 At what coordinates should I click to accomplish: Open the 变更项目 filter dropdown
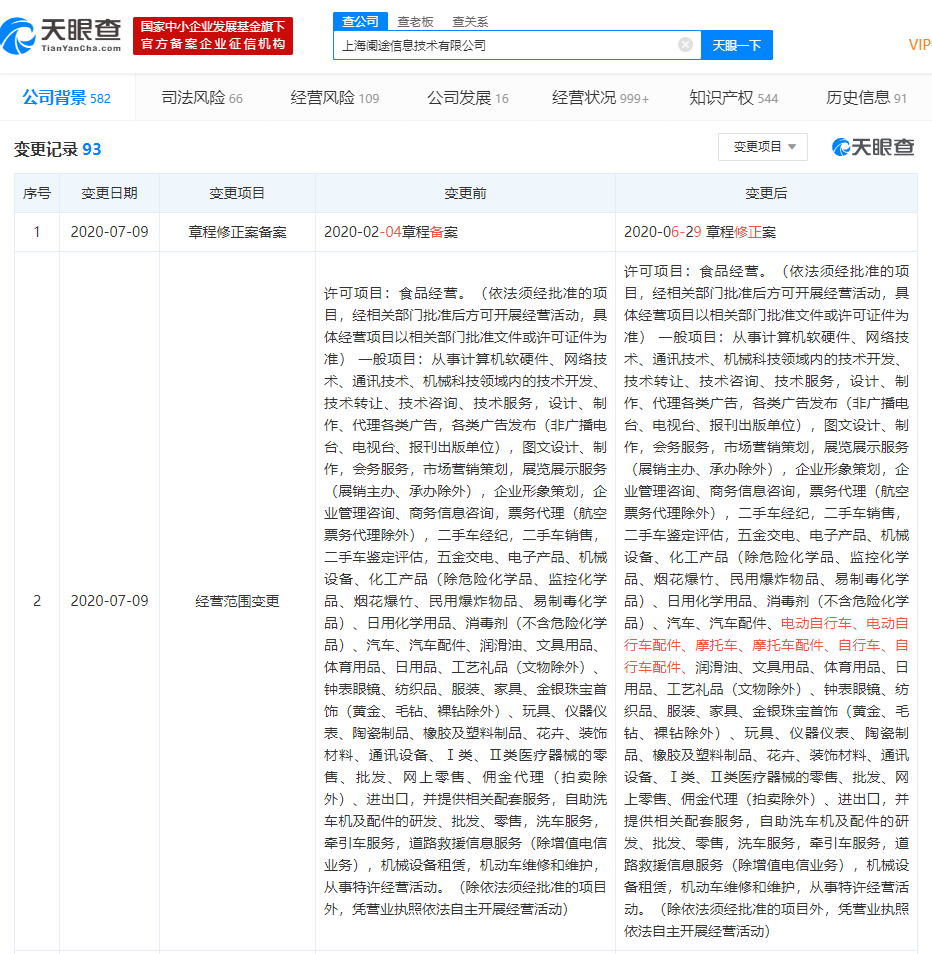tap(762, 147)
